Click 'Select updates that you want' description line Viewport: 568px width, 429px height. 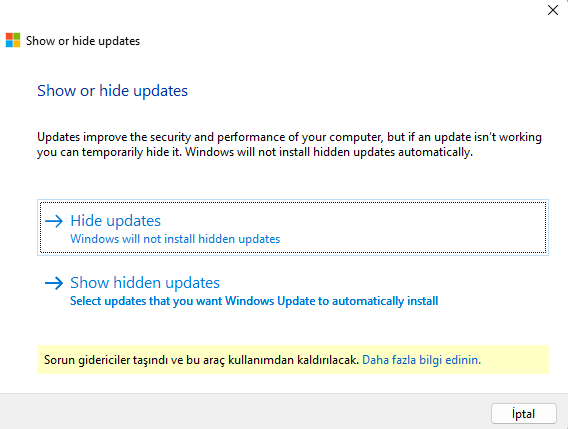pyautogui.click(x=254, y=301)
